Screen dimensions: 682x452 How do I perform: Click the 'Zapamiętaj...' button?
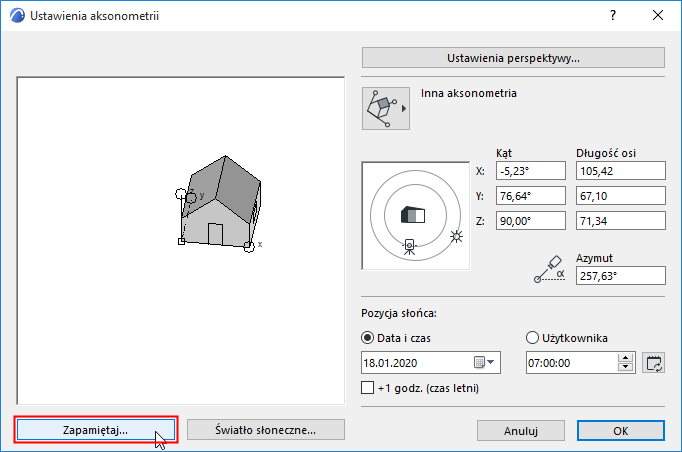tap(95, 430)
